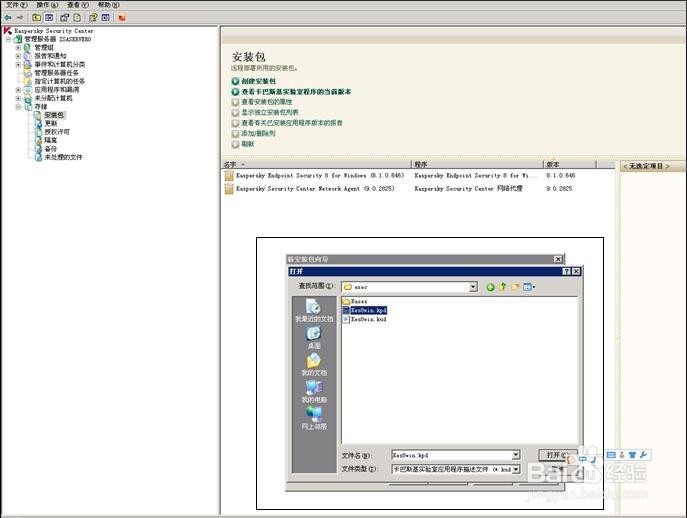The height and width of the screenshot is (518, 687).
Task: Click 显示独立安装包列表 link
Action: click(270, 112)
